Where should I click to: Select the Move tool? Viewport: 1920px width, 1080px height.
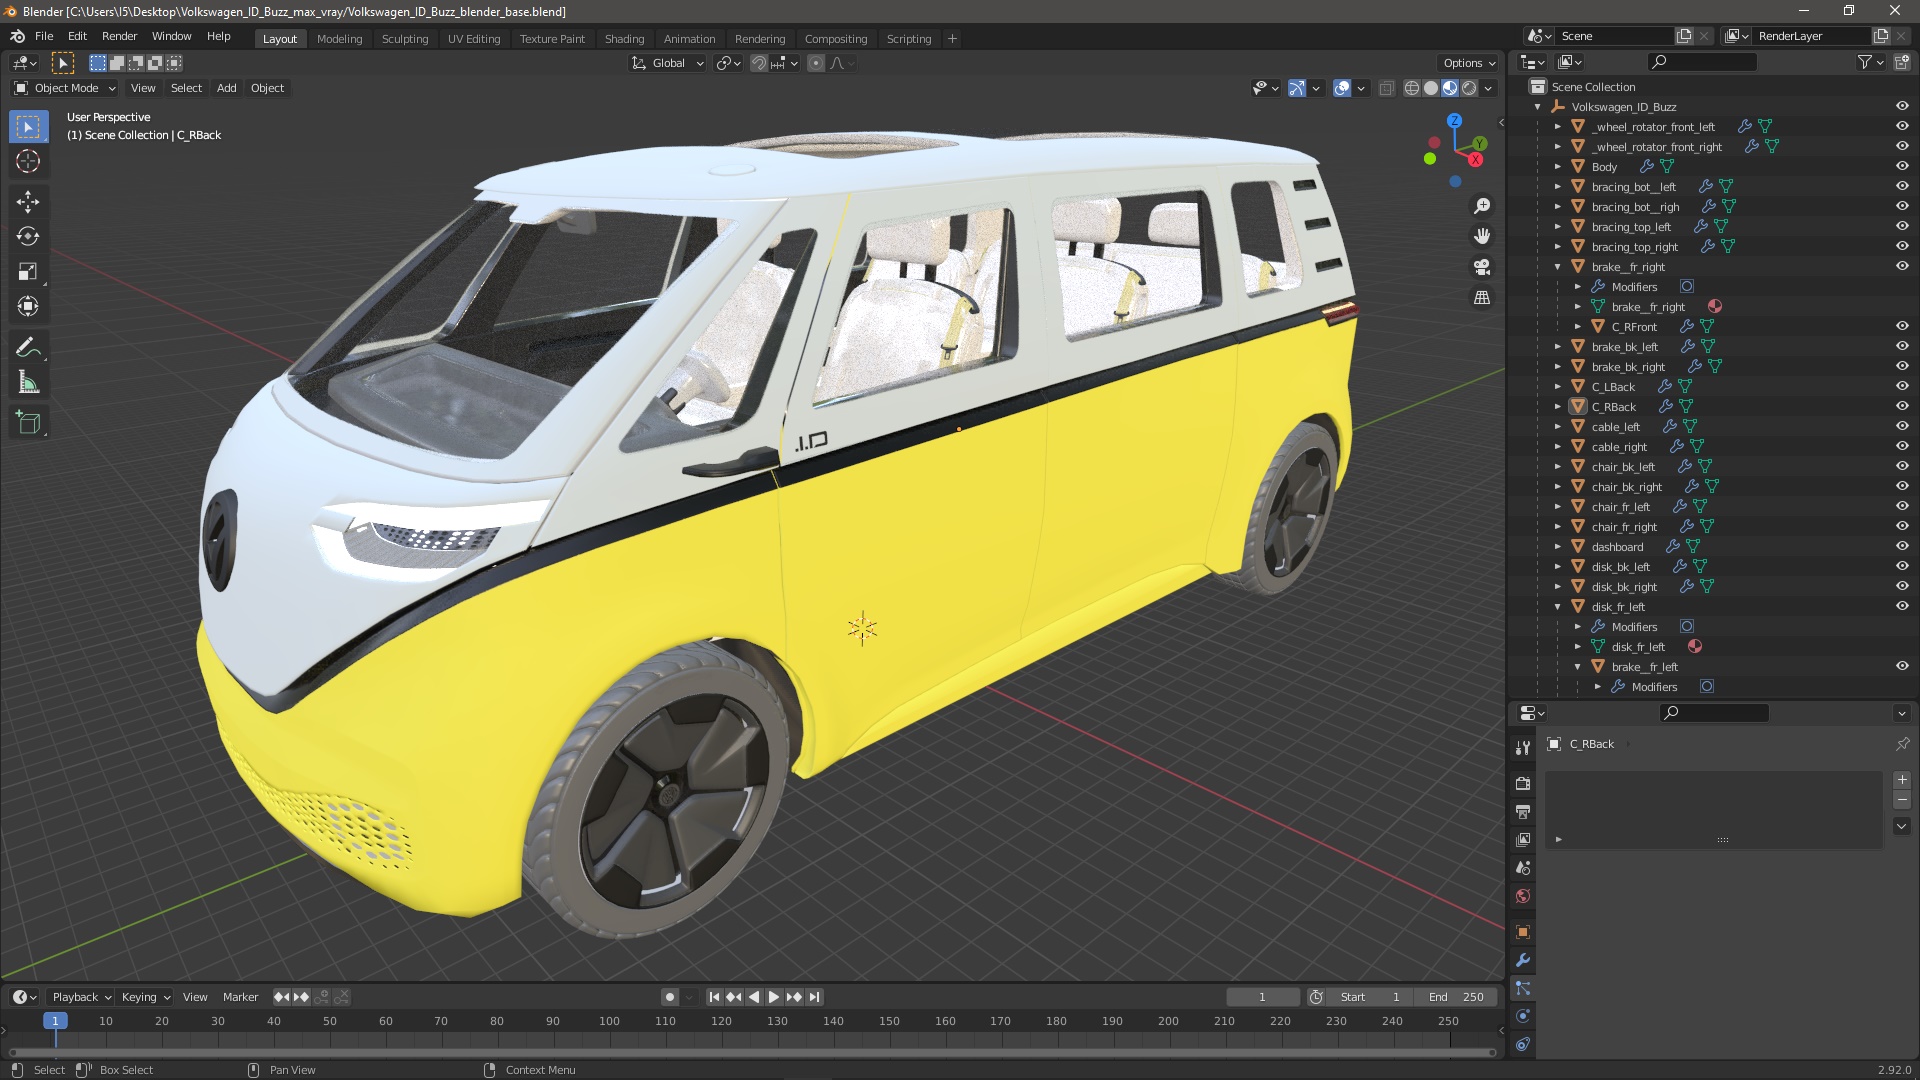click(x=28, y=202)
